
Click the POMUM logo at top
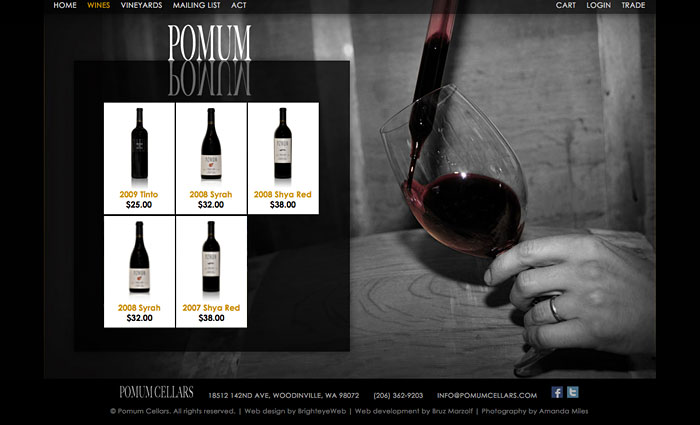[x=209, y=43]
